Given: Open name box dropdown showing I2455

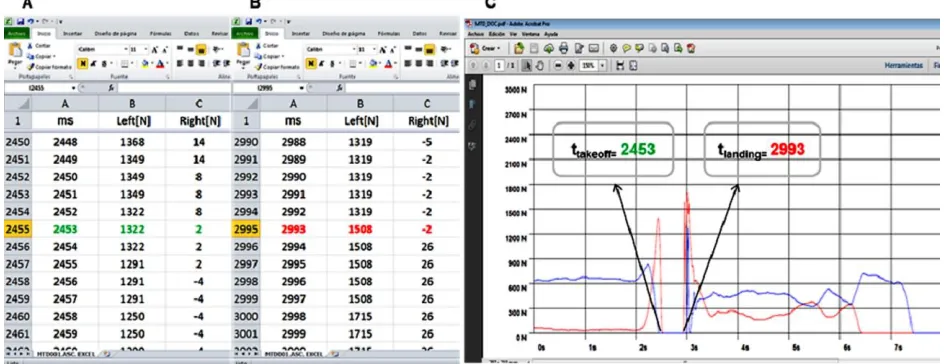Looking at the screenshot, I should 73,88.
